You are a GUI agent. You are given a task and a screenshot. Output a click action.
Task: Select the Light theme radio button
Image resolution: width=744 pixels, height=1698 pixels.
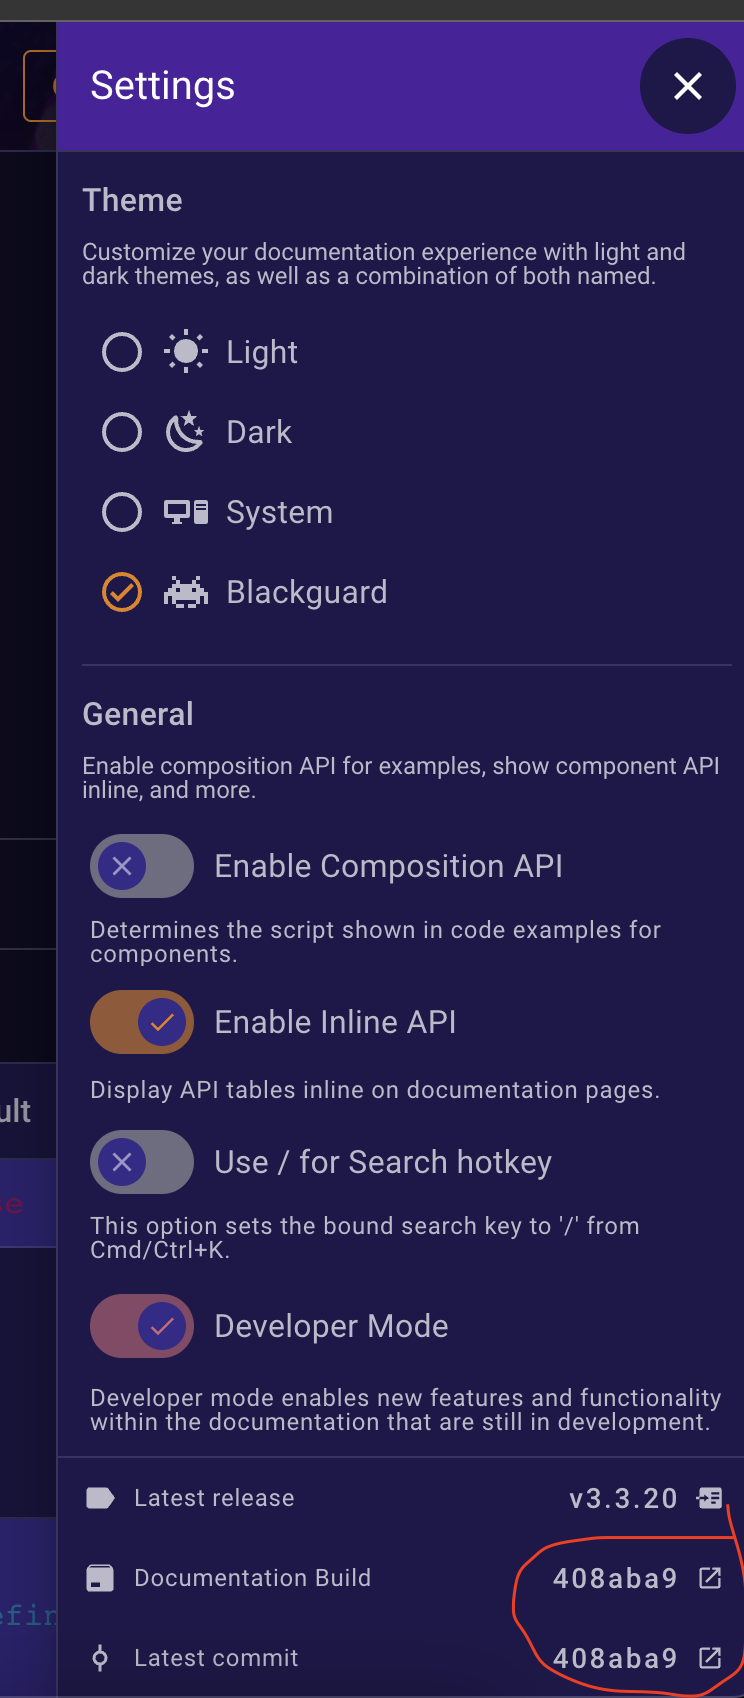click(x=121, y=351)
